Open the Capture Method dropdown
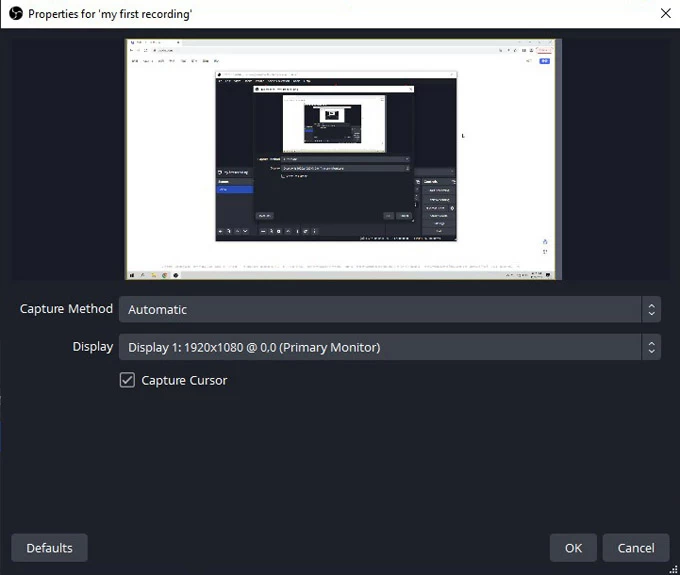 389,310
